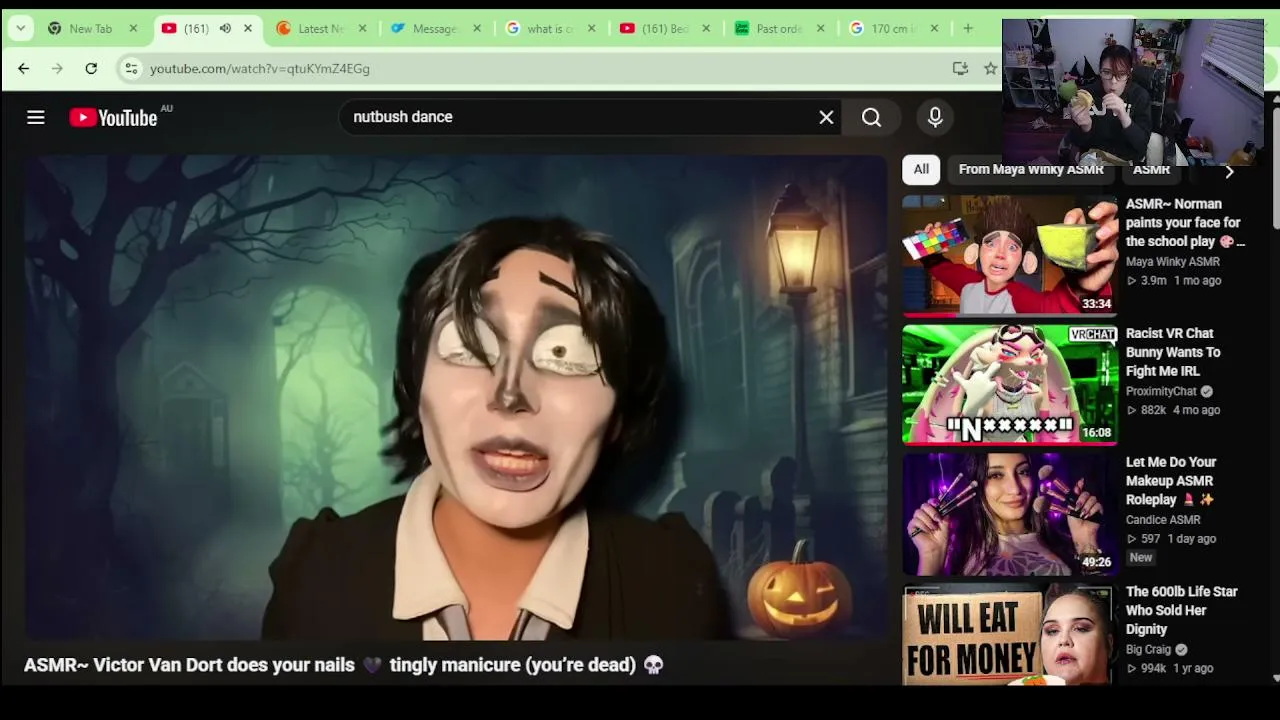
Task: Click the 'New' badge under Candice ASMR
Action: 1141,558
